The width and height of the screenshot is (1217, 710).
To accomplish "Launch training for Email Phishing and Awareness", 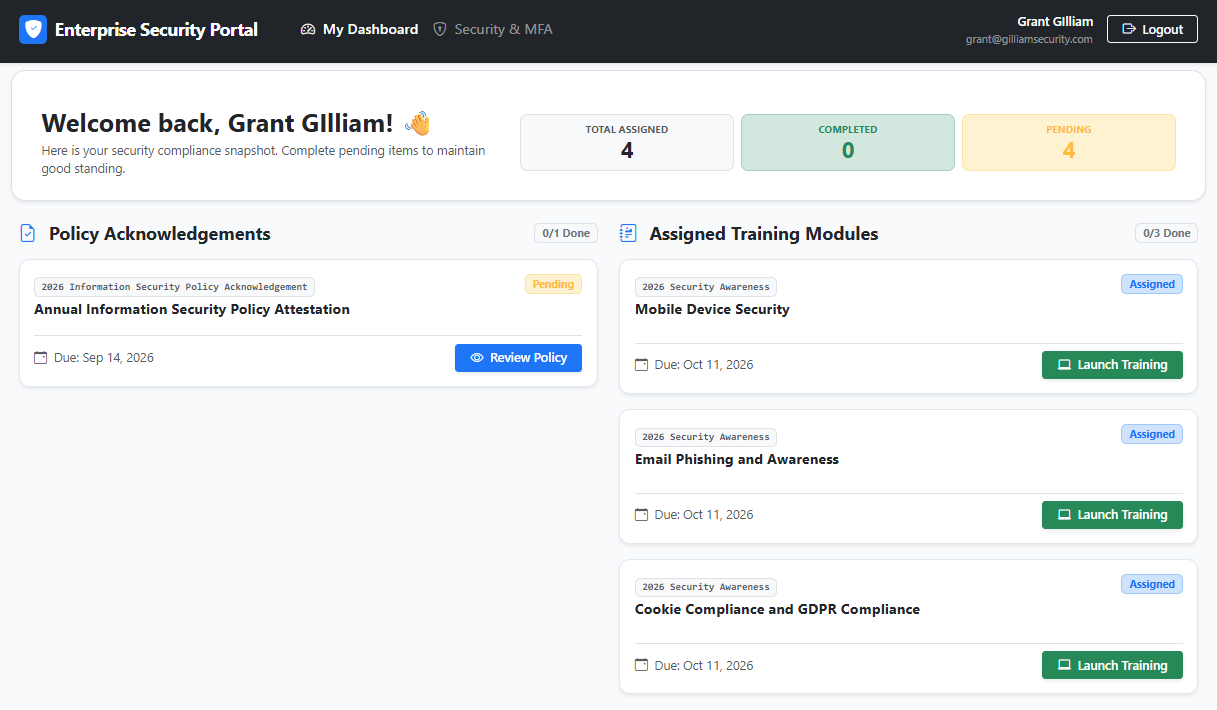I will pyautogui.click(x=1112, y=515).
